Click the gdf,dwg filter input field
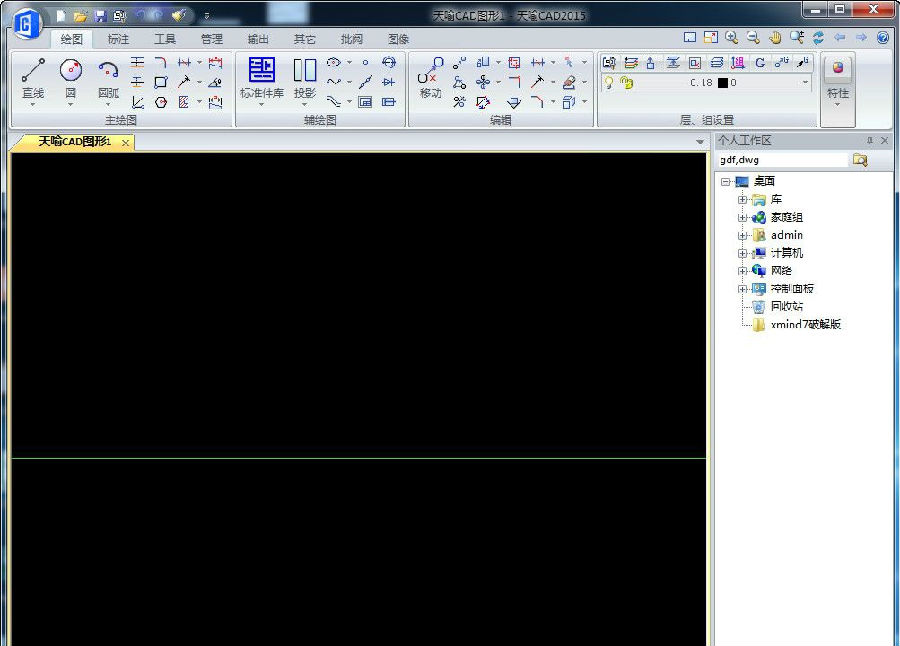 point(783,160)
